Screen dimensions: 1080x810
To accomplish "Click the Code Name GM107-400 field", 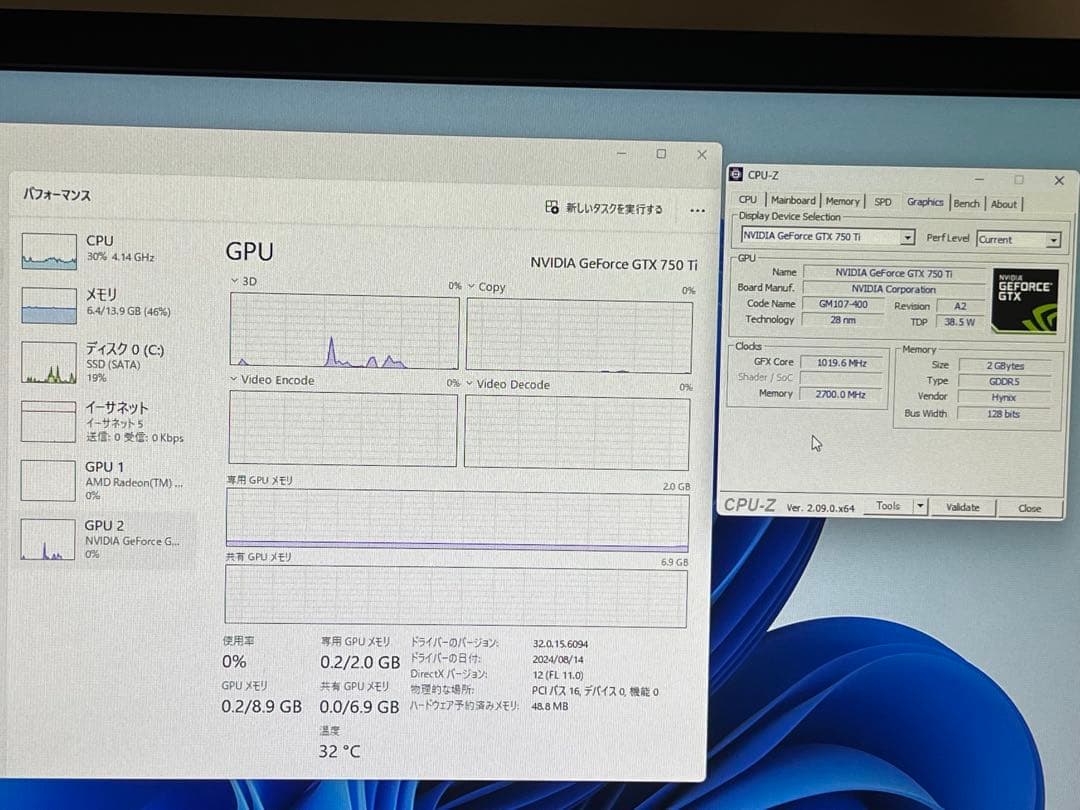I will click(843, 304).
